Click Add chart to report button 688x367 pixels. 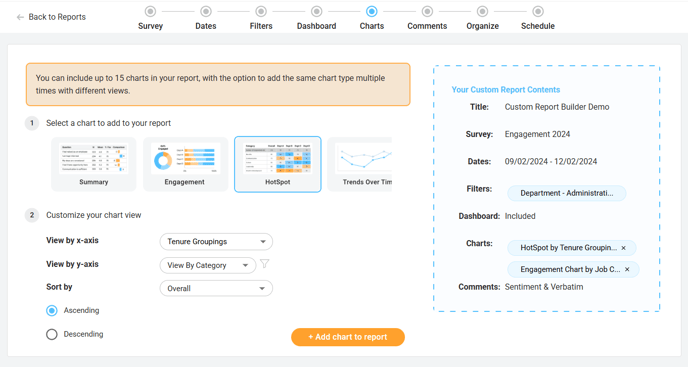pos(348,337)
